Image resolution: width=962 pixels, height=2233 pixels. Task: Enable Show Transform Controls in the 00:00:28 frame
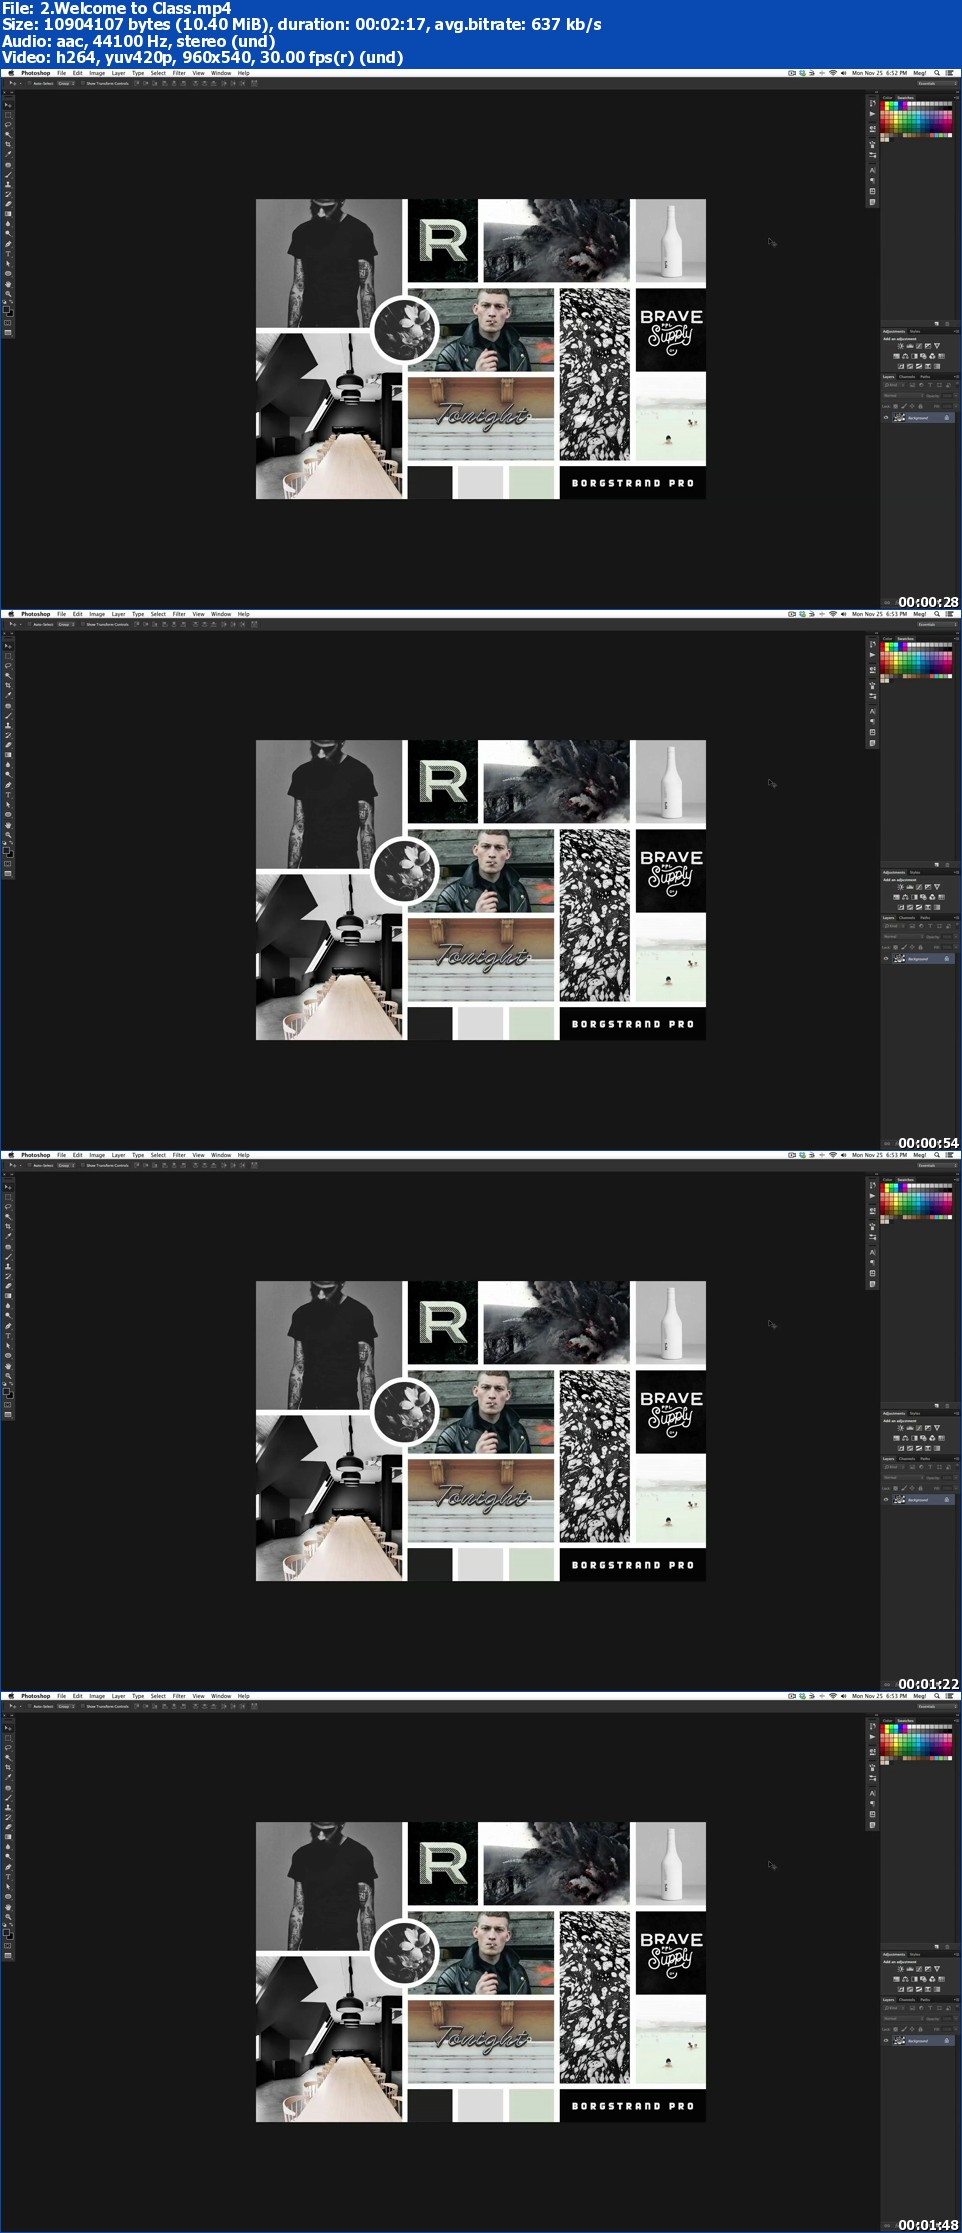tap(83, 83)
